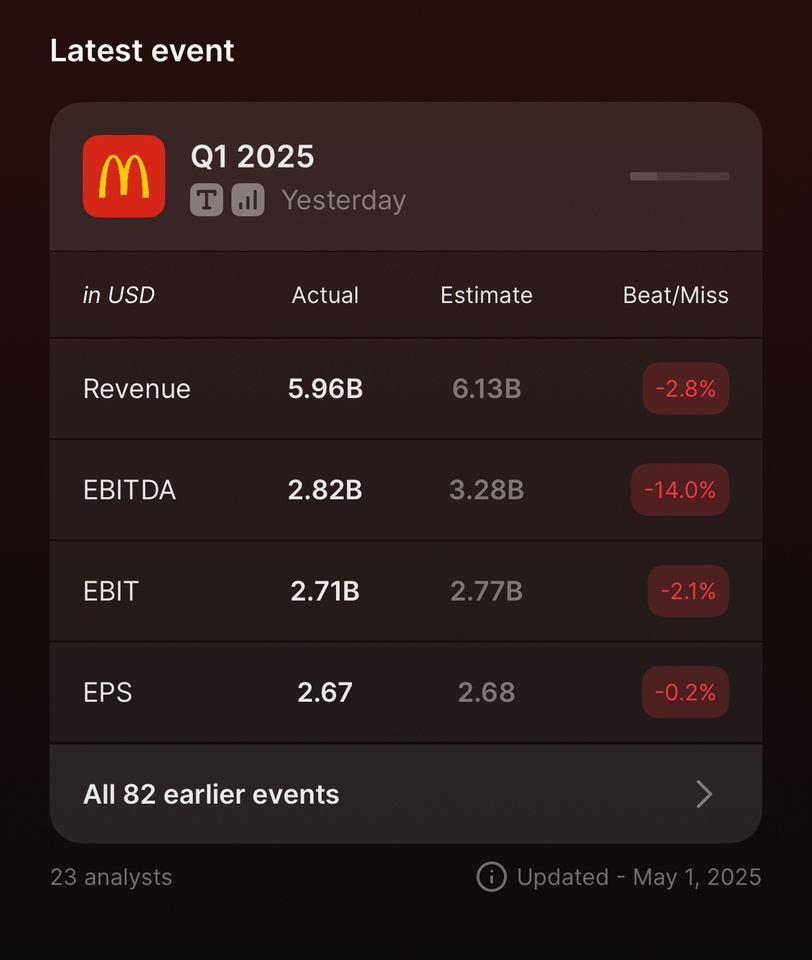Select the progress bar in event header
Viewport: 812px width, 960px height.
tap(680, 176)
